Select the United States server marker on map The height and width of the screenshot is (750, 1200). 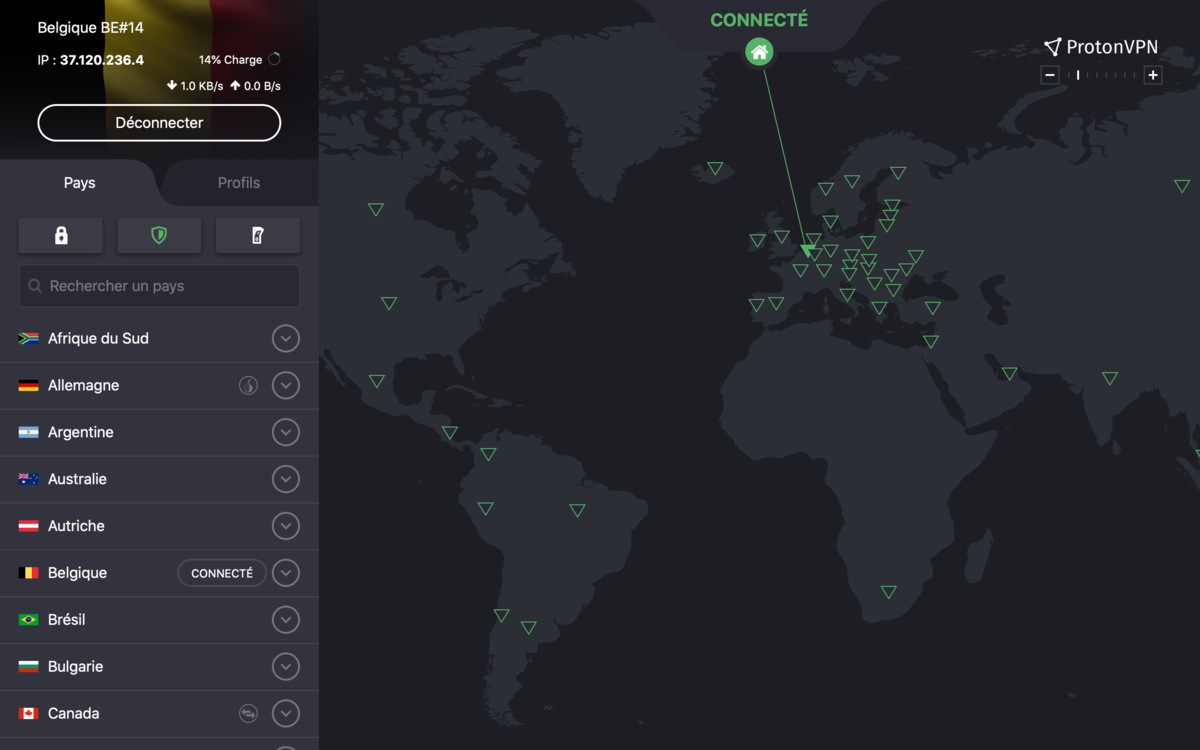click(x=389, y=303)
